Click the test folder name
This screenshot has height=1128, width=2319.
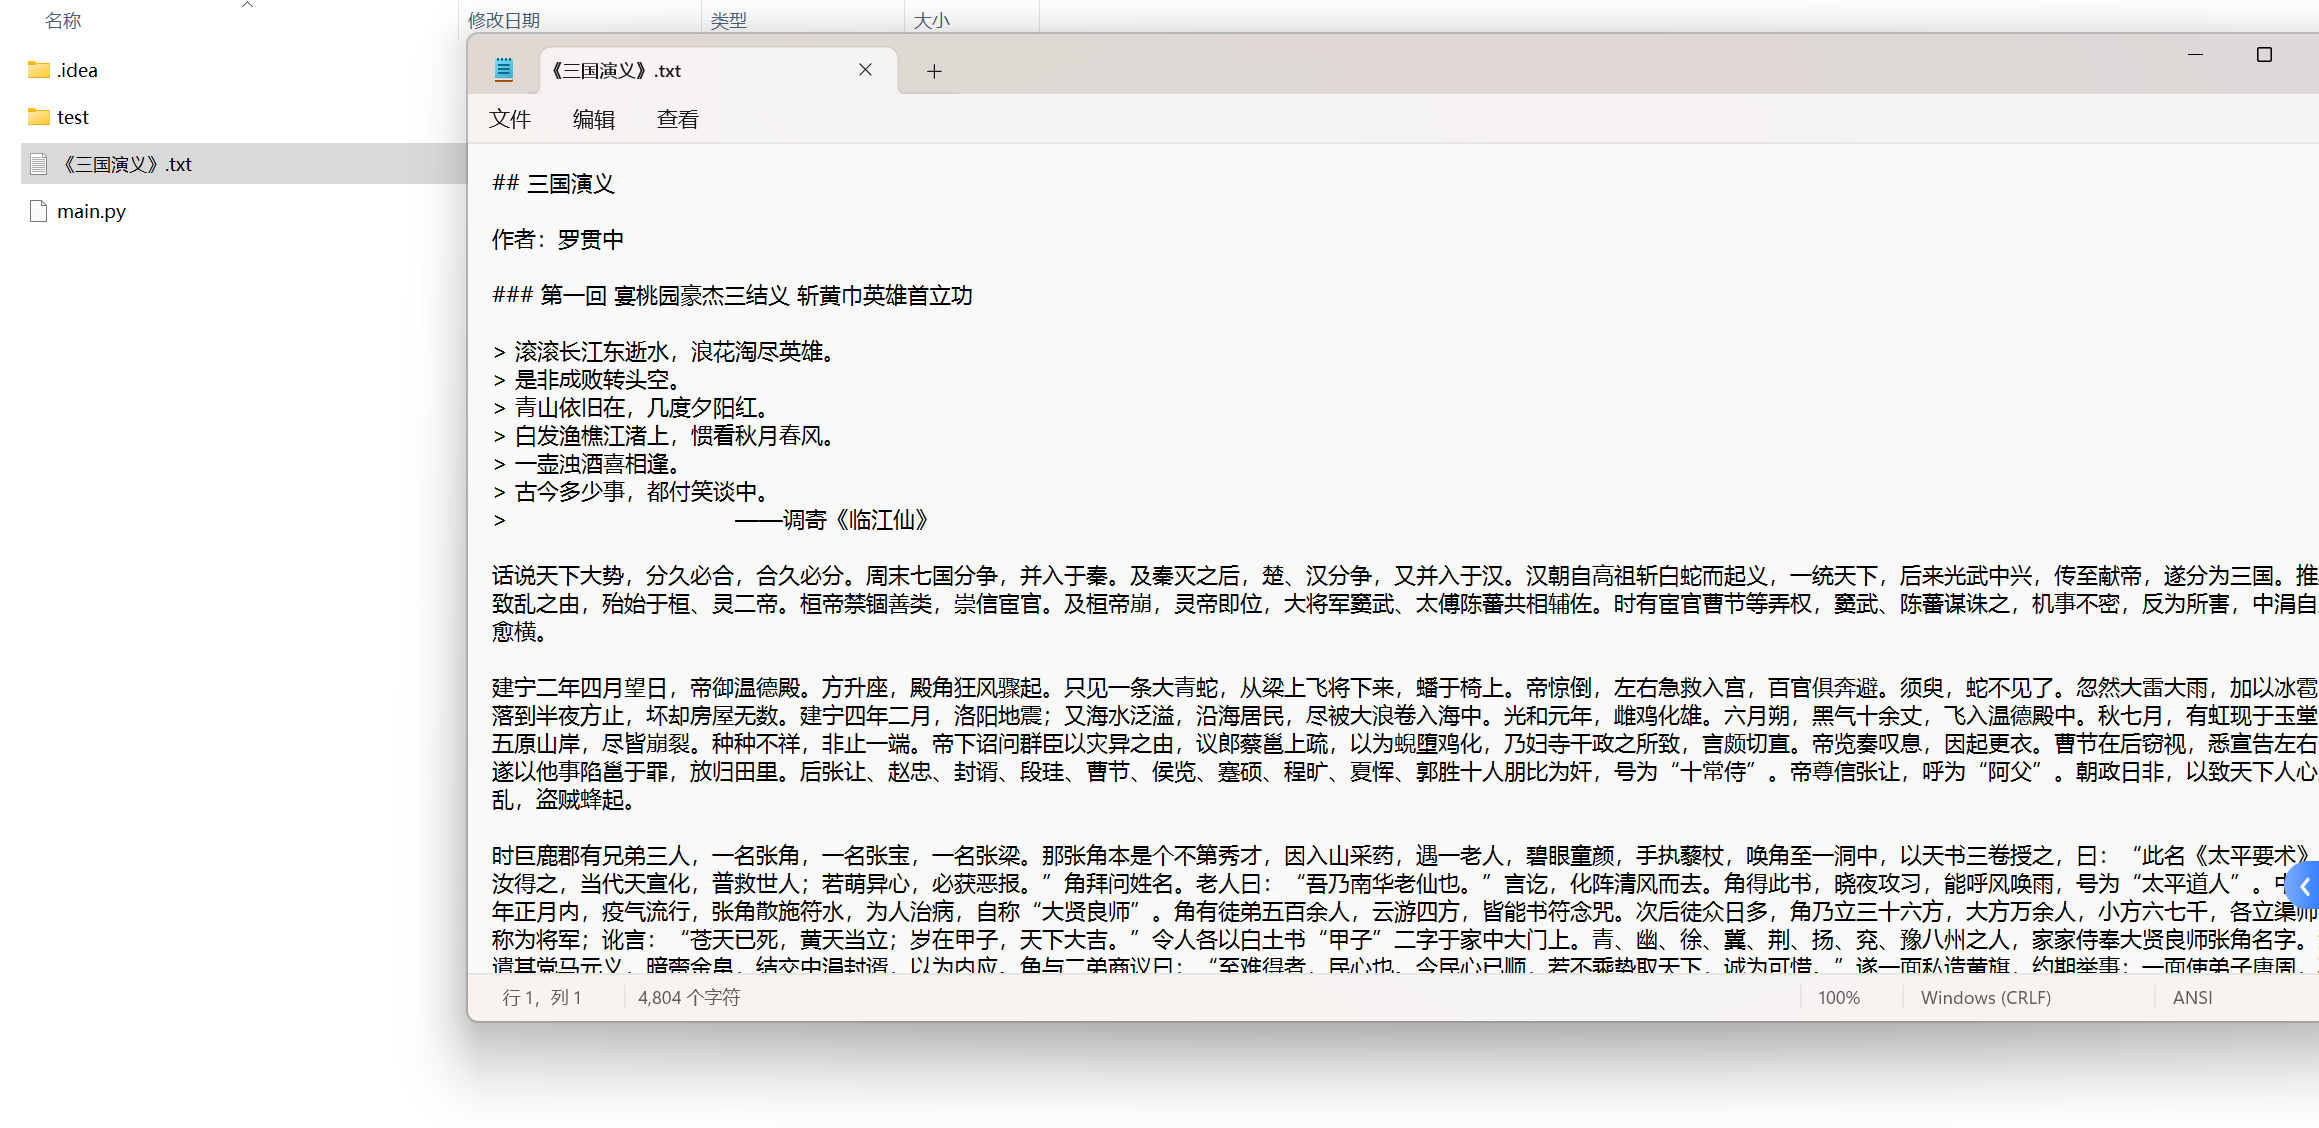point(73,117)
